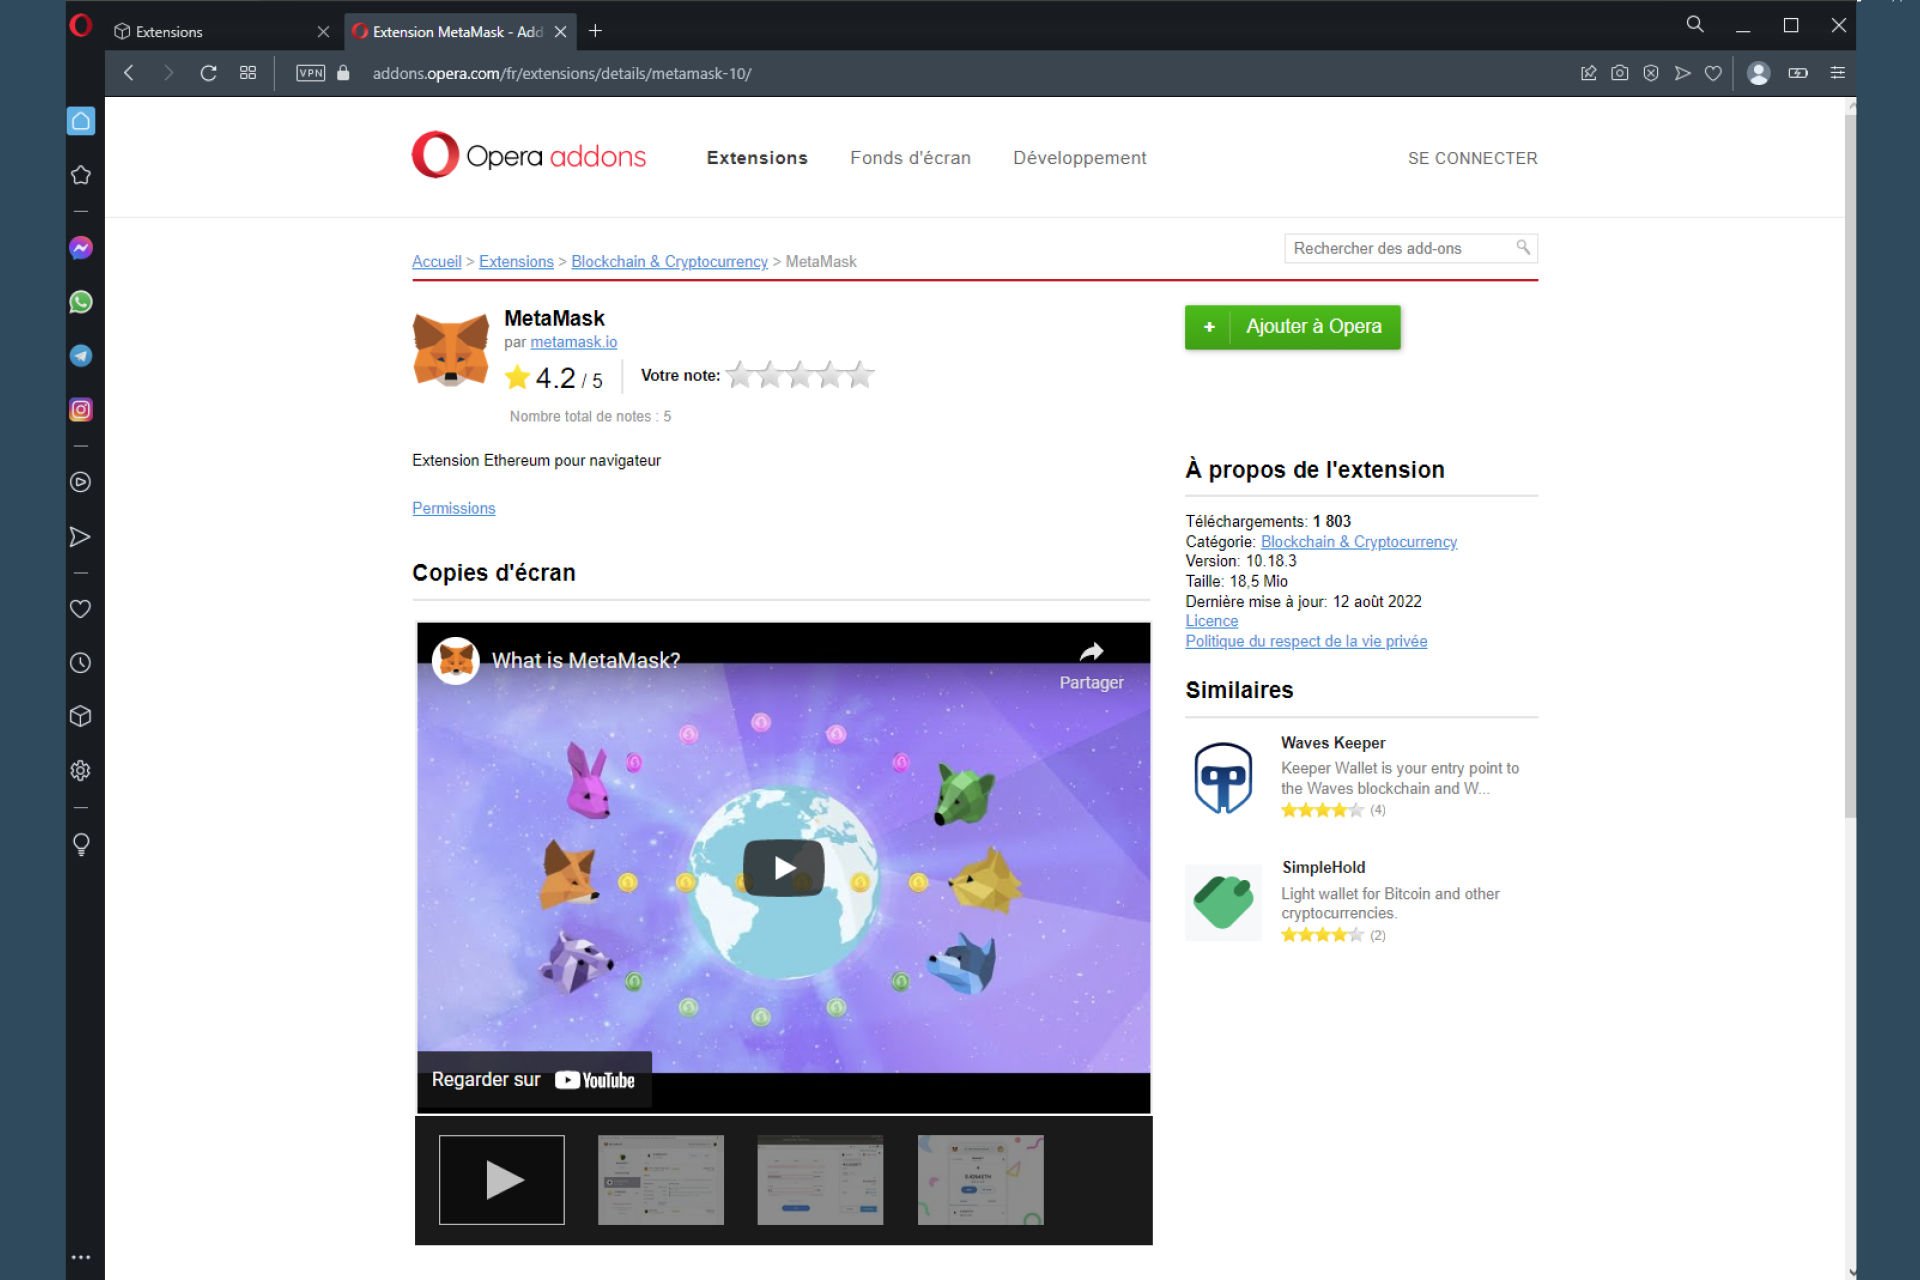Open Politique du respect de la vie privée
The image size is (1920, 1280).
[1306, 641]
